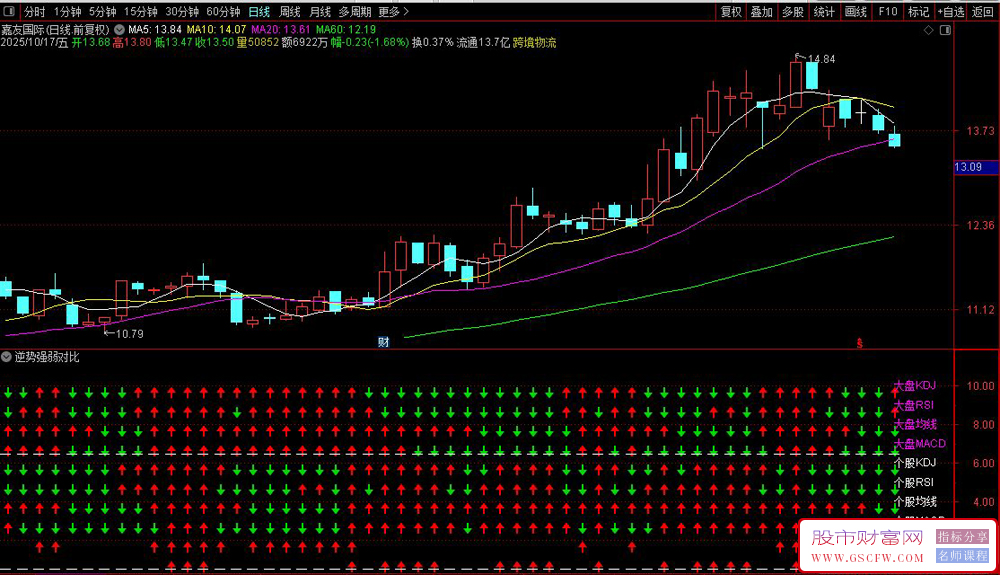The height and width of the screenshot is (575, 1000).
Task: Expand the 更多 periods menu
Action: (394, 12)
